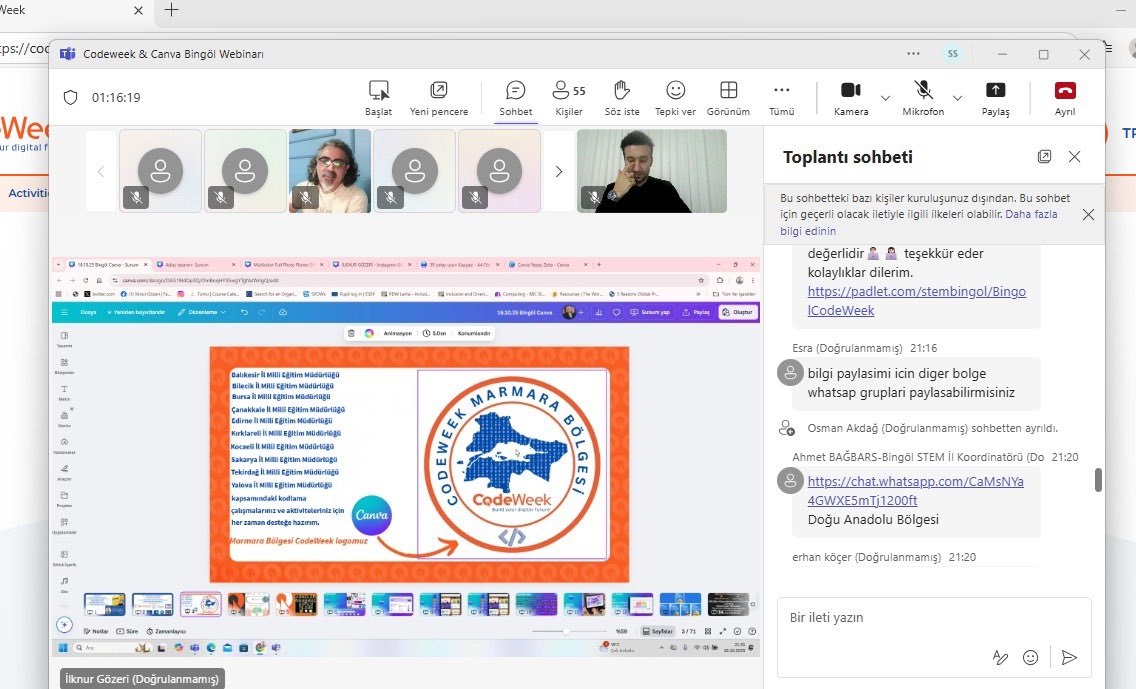Viewport: 1136px width, 689px height.
Task: Open the emoji picker in compose box
Action: [x=1030, y=657]
